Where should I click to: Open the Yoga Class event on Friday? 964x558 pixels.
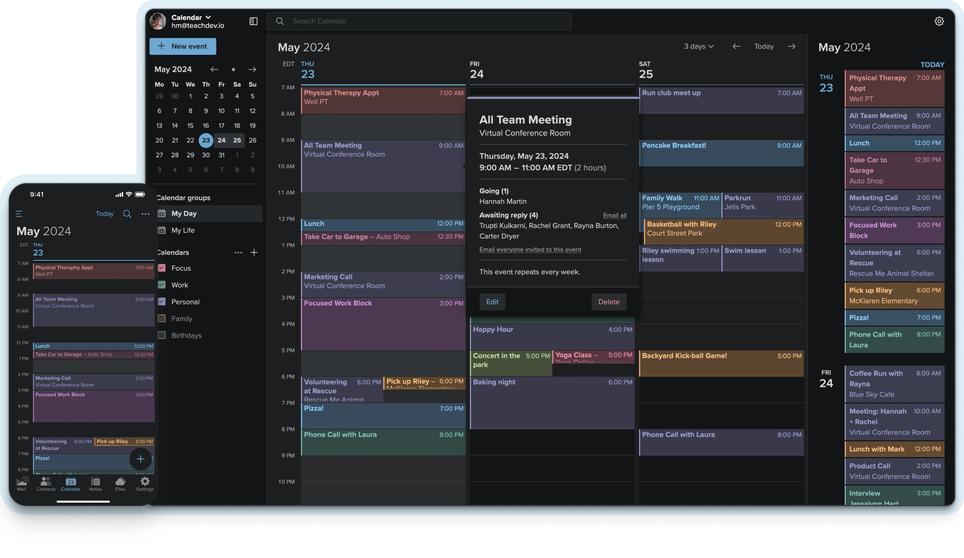tap(594, 356)
